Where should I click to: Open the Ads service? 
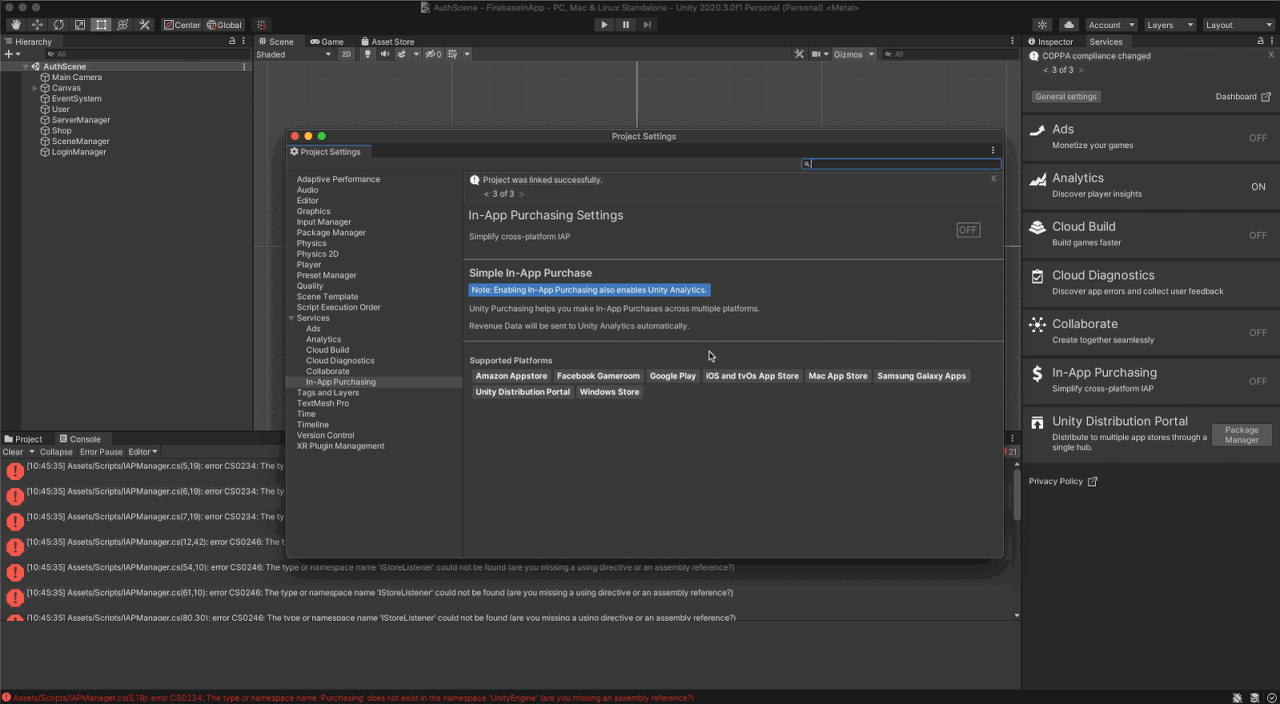[x=1150, y=137]
